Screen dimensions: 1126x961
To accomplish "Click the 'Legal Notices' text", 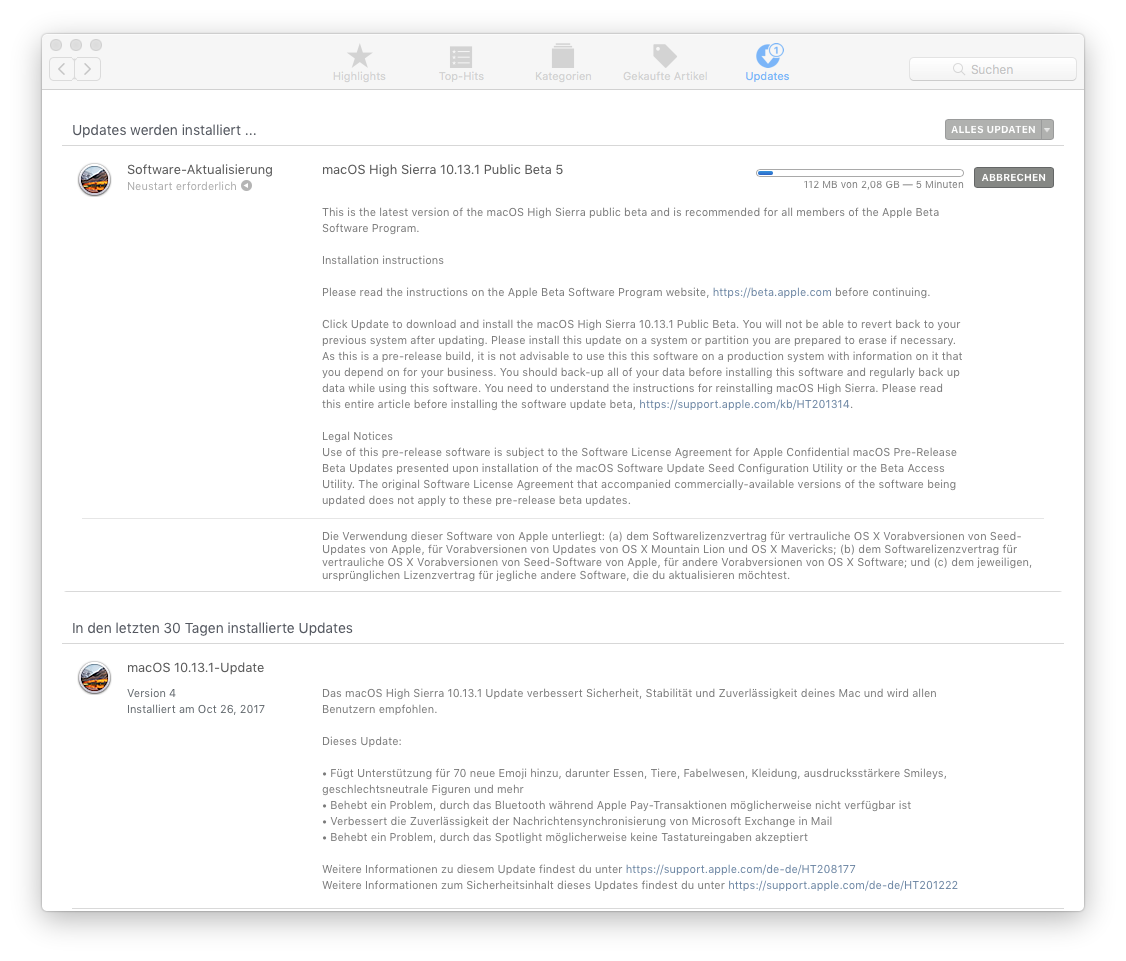I will coord(357,436).
